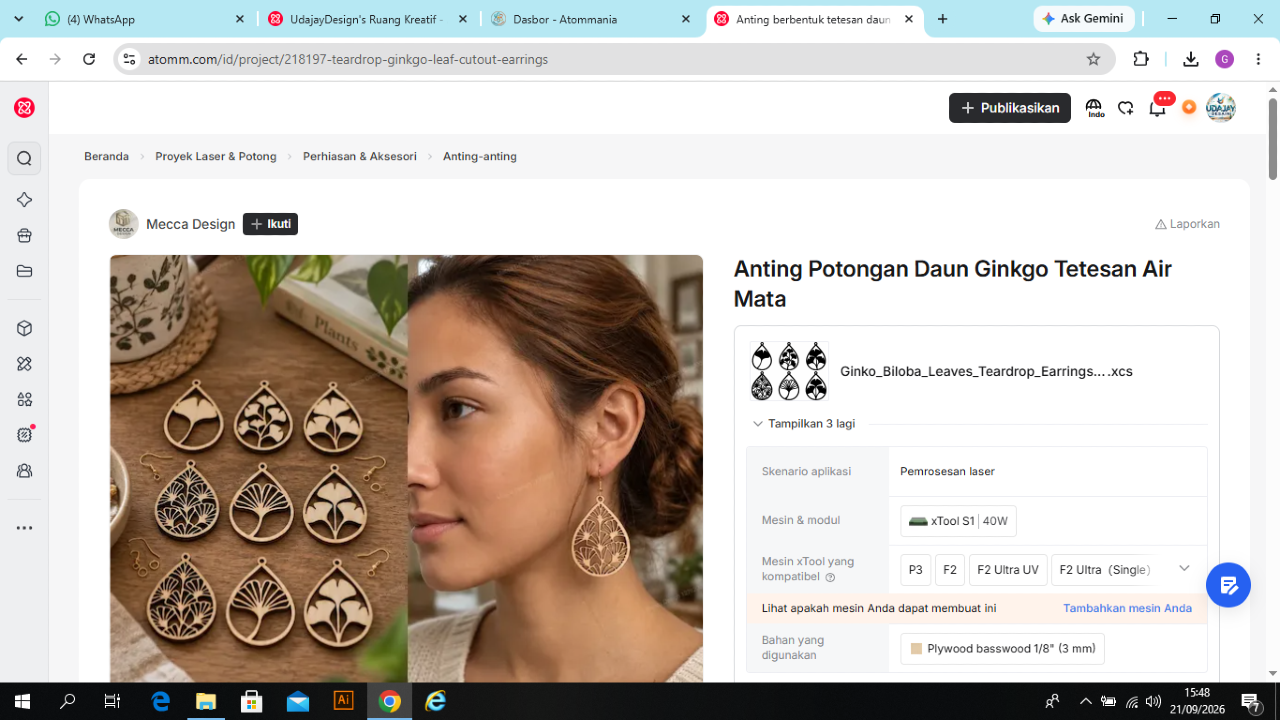Screen dimensions: 1280x720
Task: Select the Plywood basswood material swatch
Action: click(x=1003, y=649)
